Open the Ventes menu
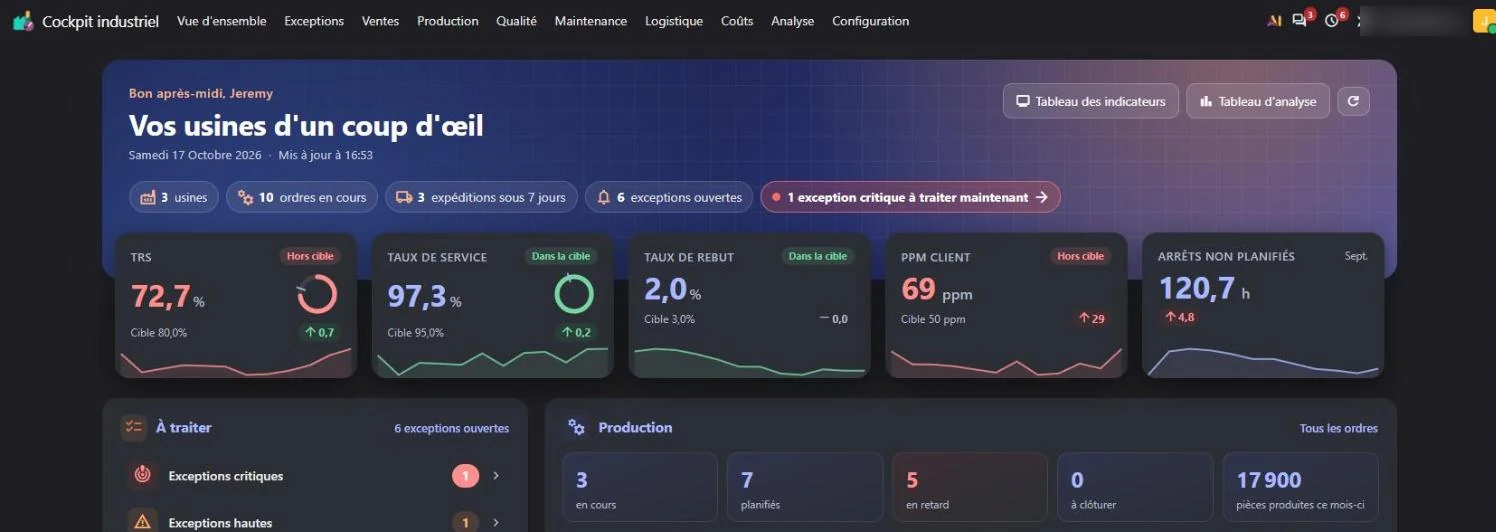 point(380,21)
